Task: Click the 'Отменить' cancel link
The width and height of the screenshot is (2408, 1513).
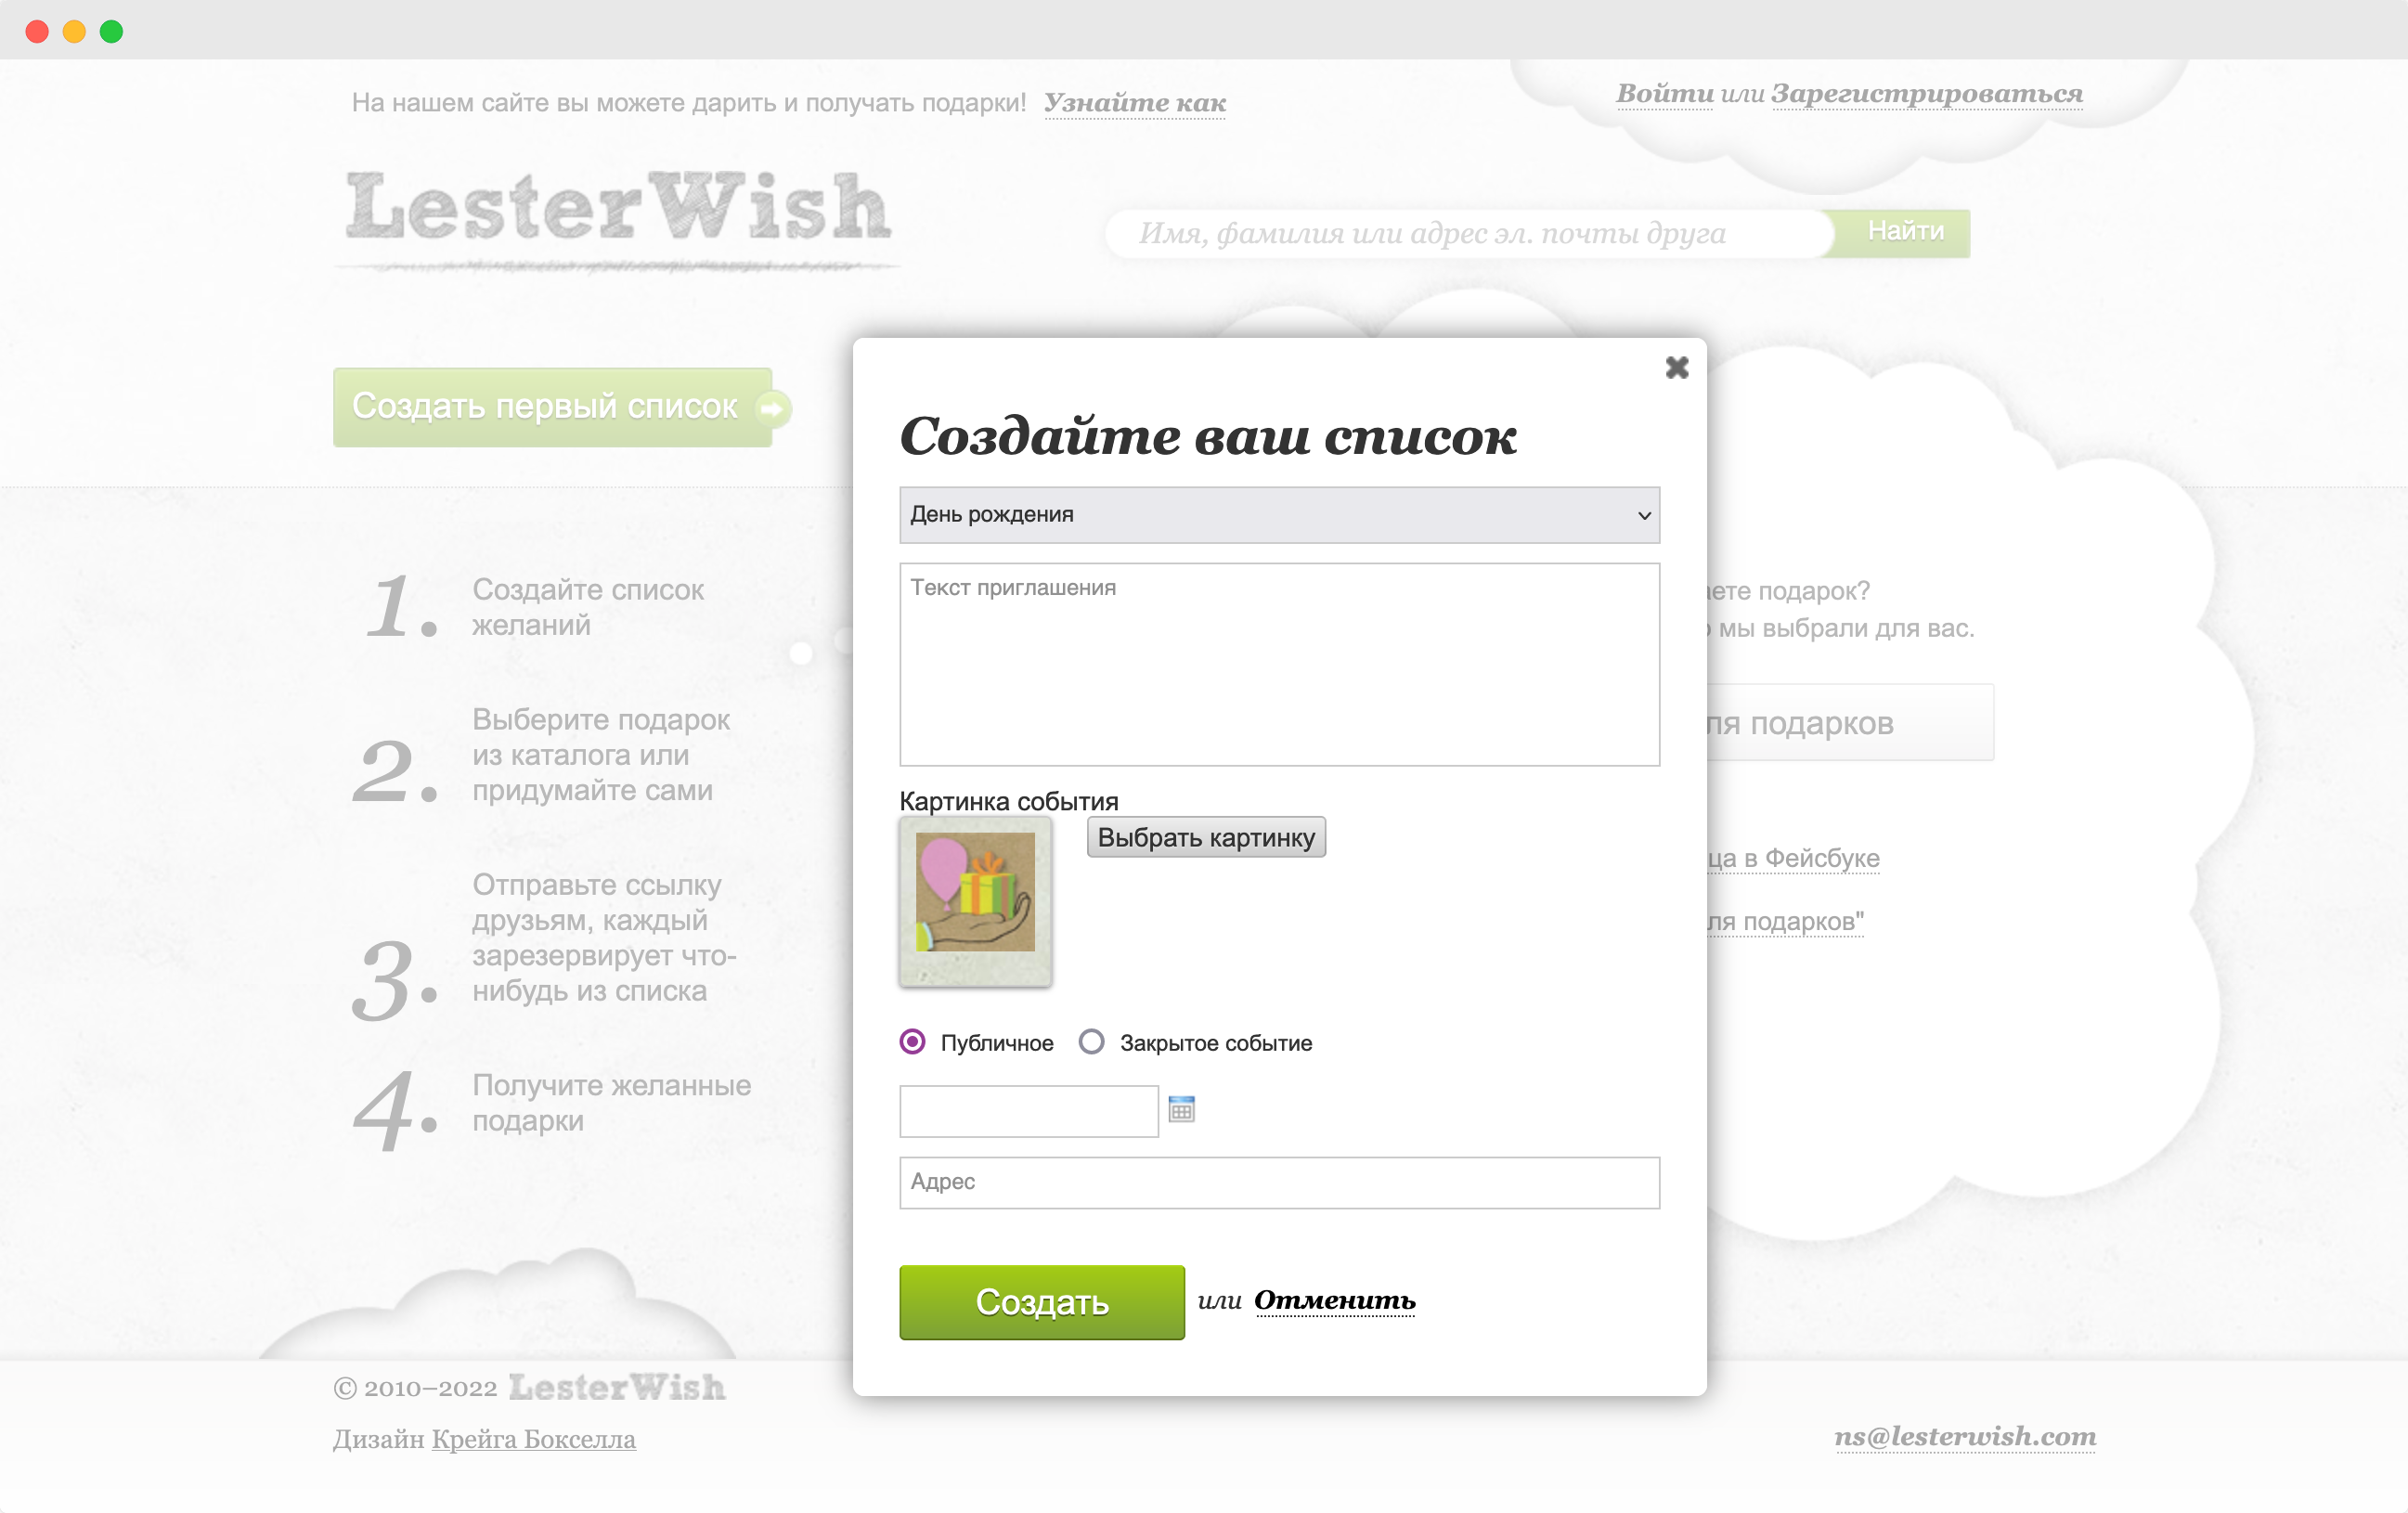Action: click(1341, 1300)
